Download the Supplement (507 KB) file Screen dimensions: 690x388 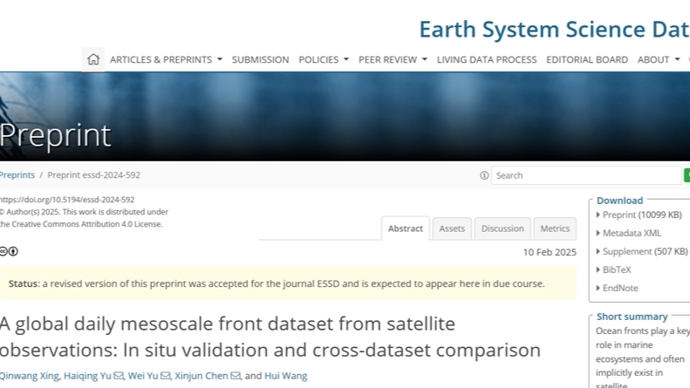click(642, 251)
